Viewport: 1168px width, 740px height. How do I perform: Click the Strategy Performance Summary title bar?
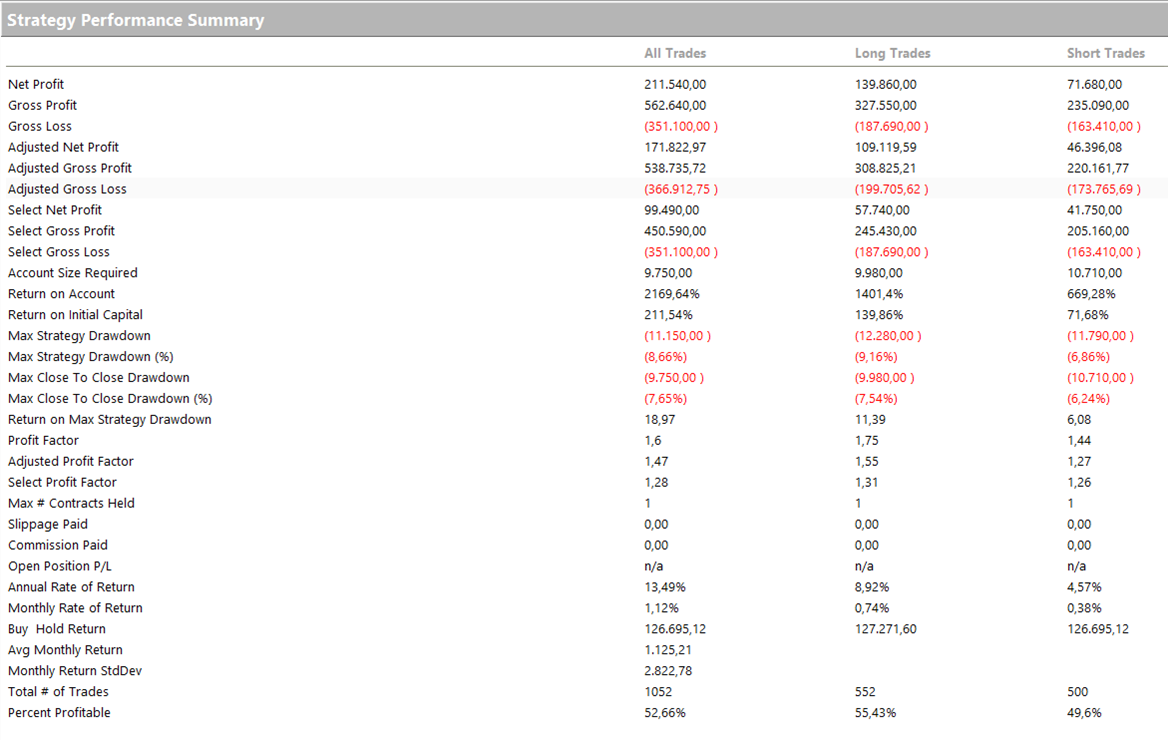coord(136,20)
